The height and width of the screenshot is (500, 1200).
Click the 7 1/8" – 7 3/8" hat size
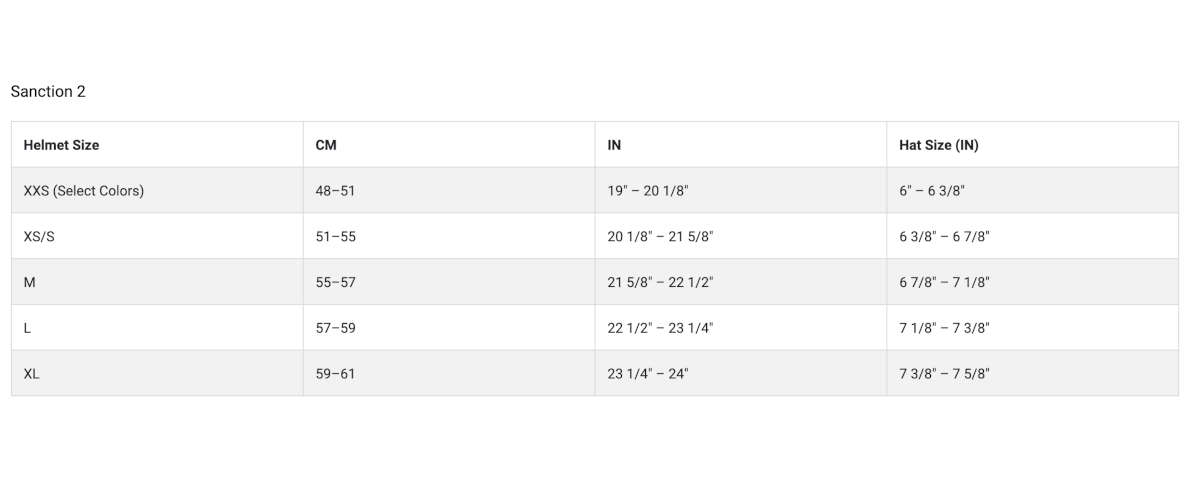click(x=944, y=328)
